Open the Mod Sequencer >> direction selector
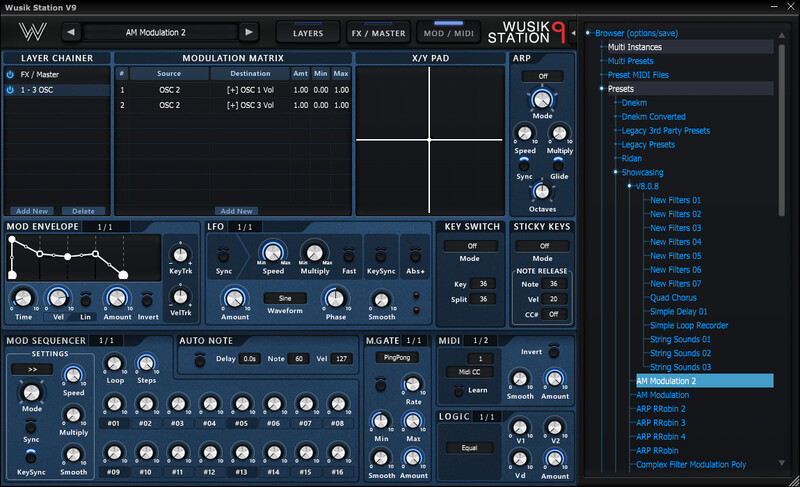Screen dimensions: 800x487 pos(32,369)
